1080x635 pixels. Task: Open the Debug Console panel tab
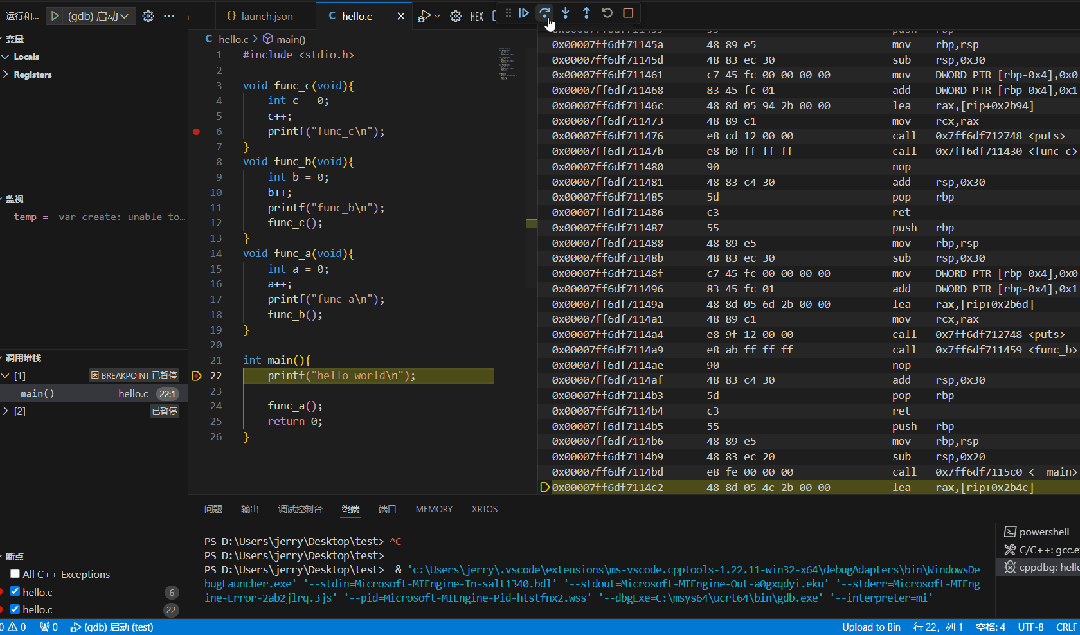click(x=300, y=509)
